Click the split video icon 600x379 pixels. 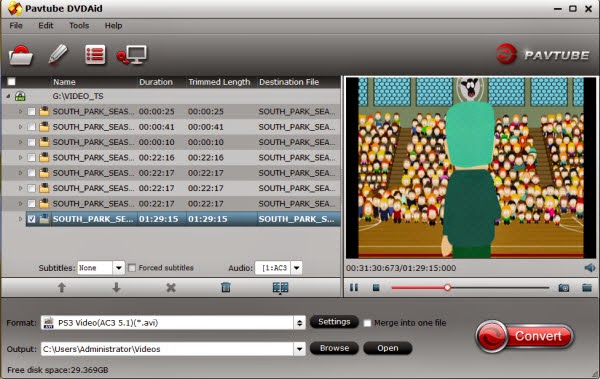(x=280, y=288)
